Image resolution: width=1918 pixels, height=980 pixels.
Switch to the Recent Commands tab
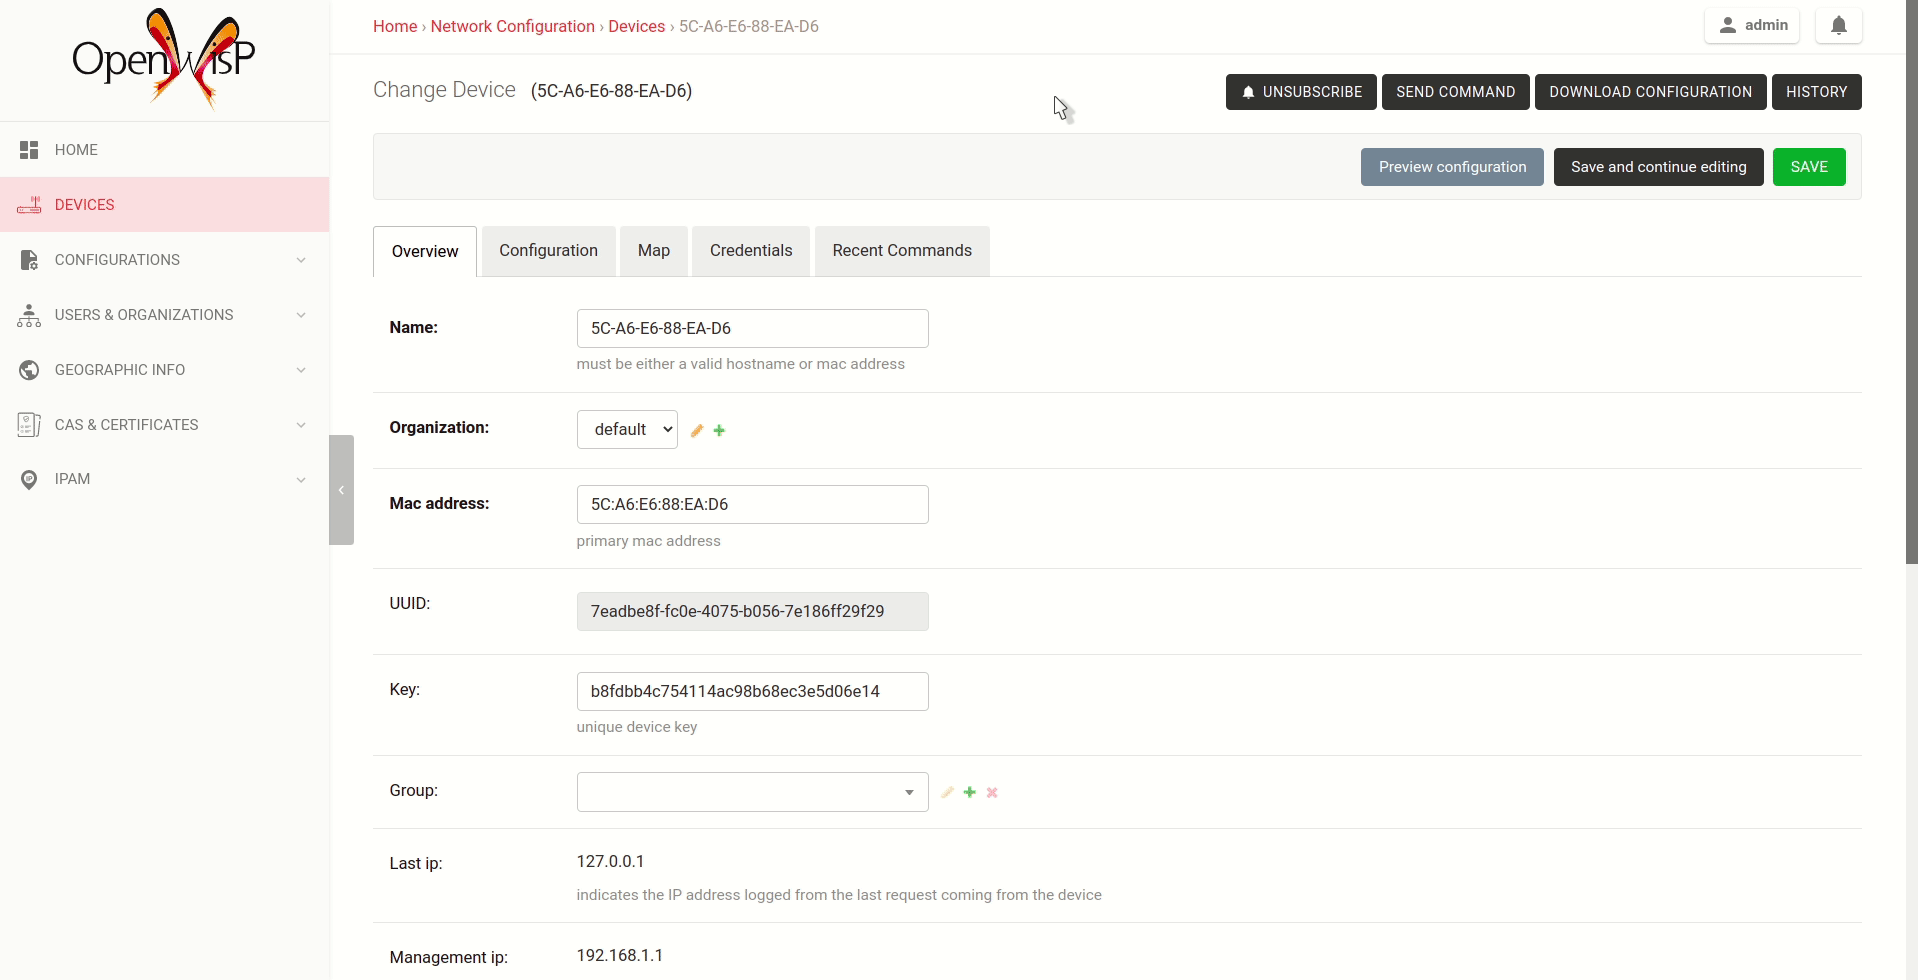pyautogui.click(x=901, y=250)
